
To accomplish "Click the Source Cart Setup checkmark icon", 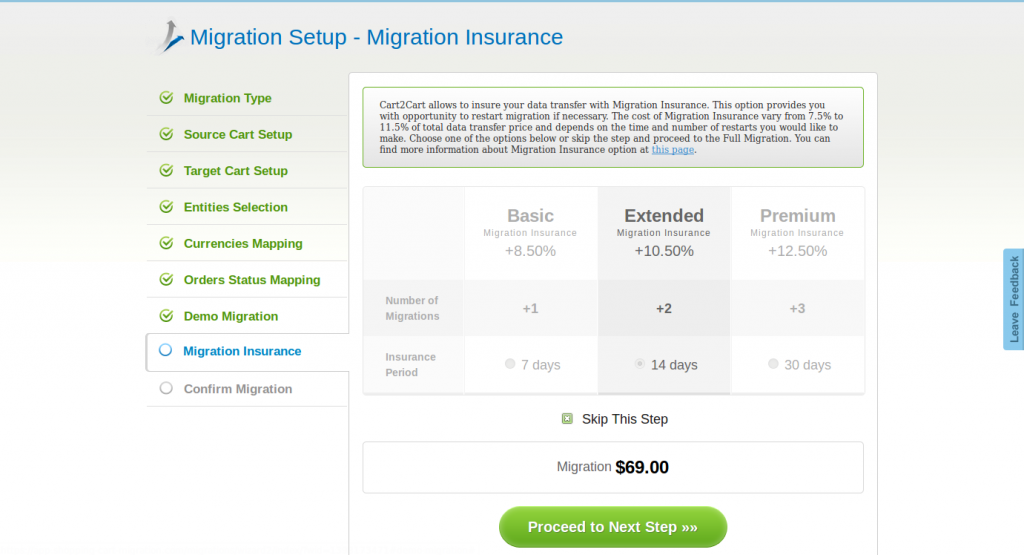I will pyautogui.click(x=166, y=134).
